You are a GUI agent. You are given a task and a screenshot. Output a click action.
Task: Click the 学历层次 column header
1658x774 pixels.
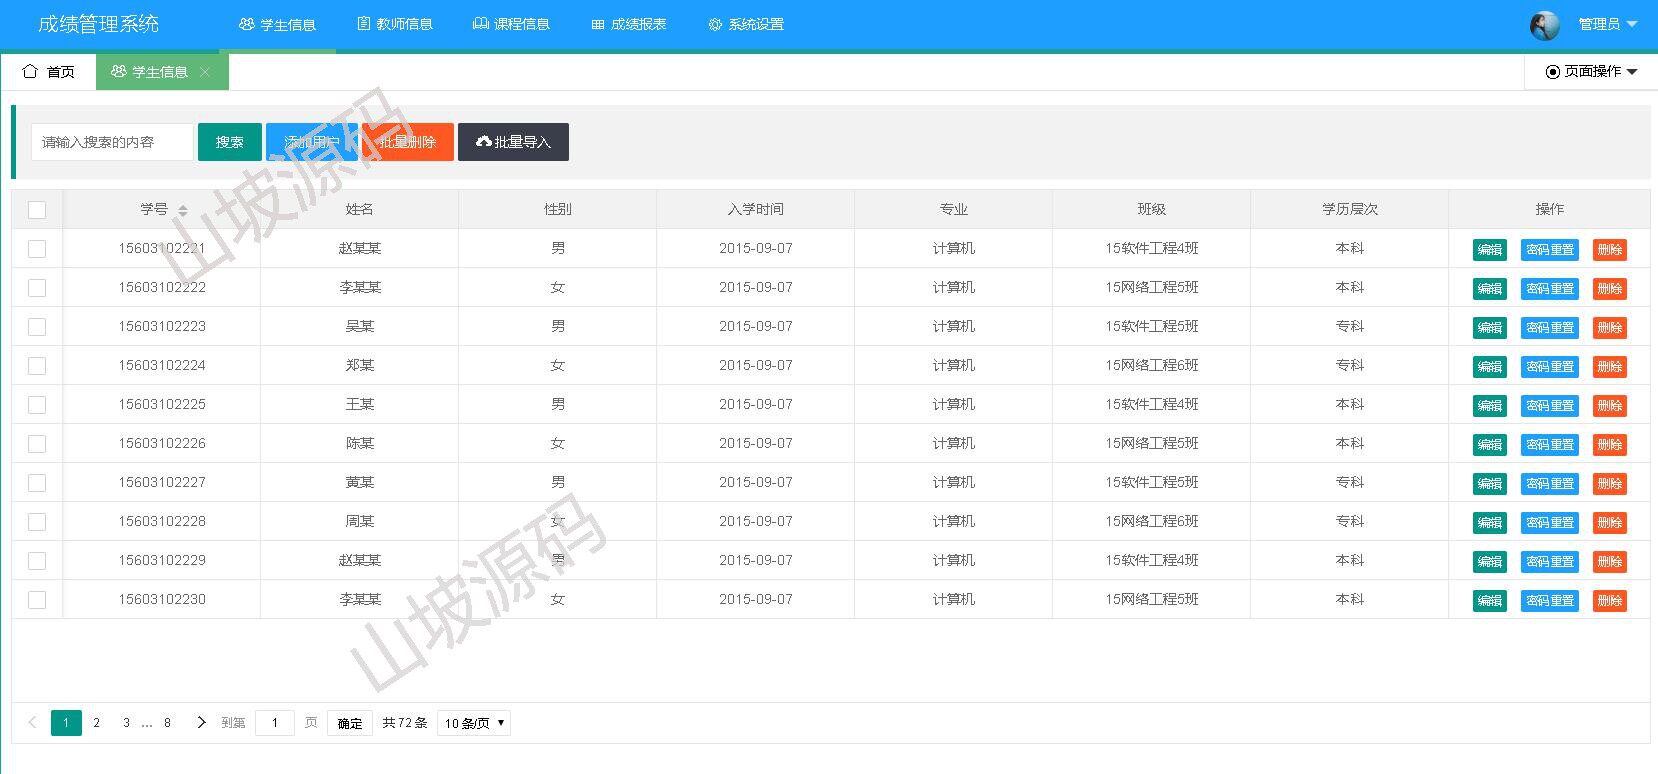pyautogui.click(x=1350, y=209)
